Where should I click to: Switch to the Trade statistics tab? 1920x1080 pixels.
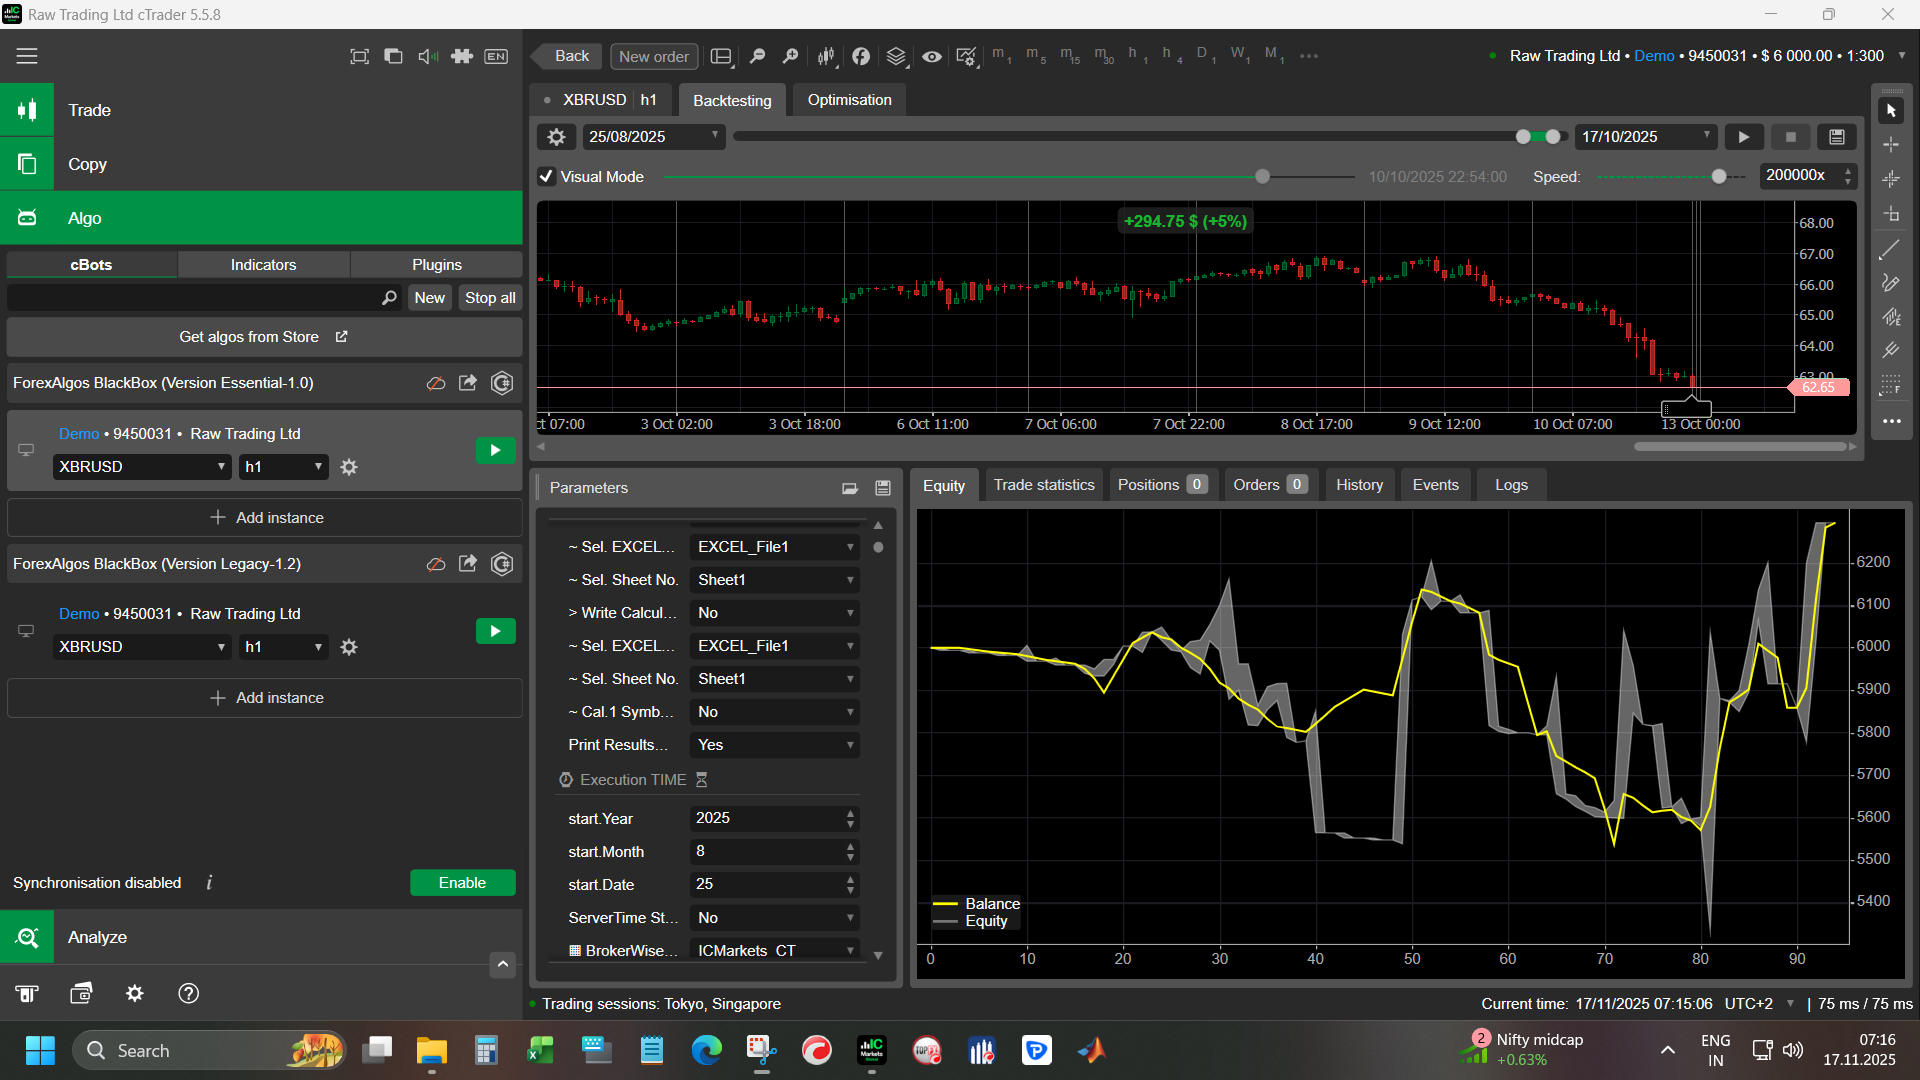pos(1043,485)
